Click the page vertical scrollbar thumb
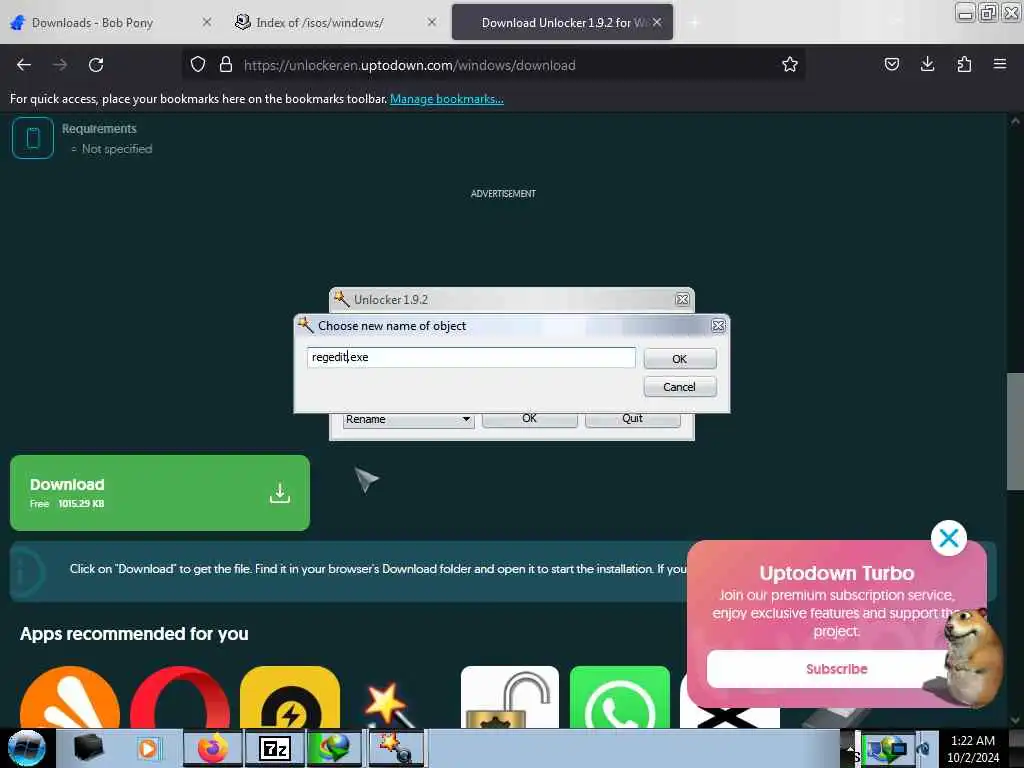1024x768 pixels. pyautogui.click(x=1015, y=431)
